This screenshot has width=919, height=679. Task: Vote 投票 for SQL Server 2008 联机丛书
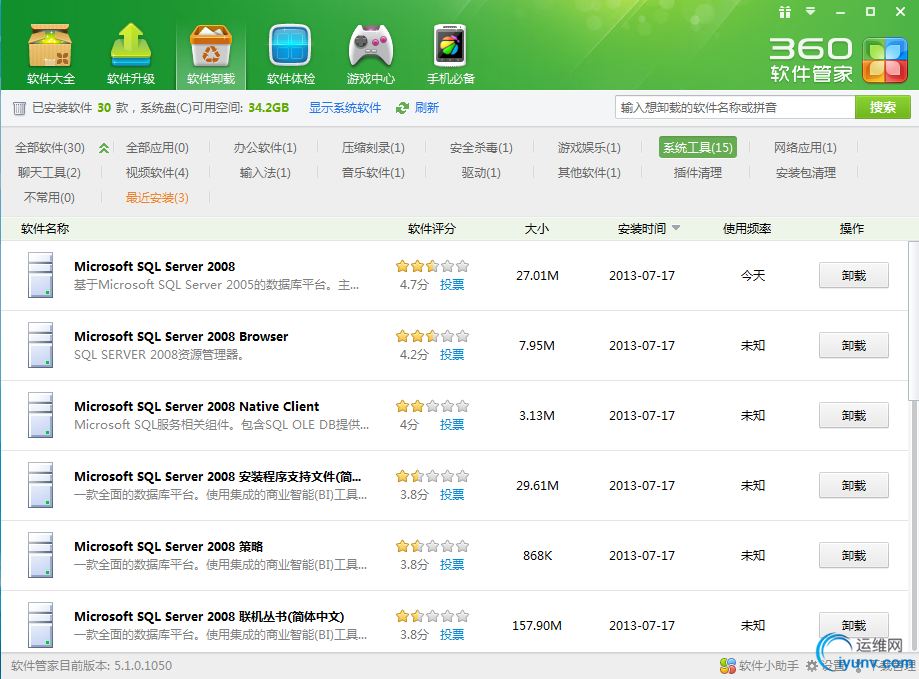(x=452, y=634)
